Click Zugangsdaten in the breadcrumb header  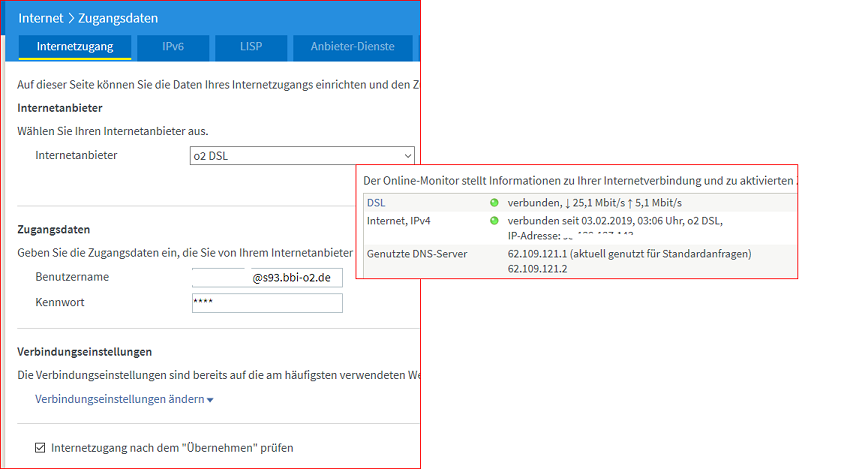(118, 18)
